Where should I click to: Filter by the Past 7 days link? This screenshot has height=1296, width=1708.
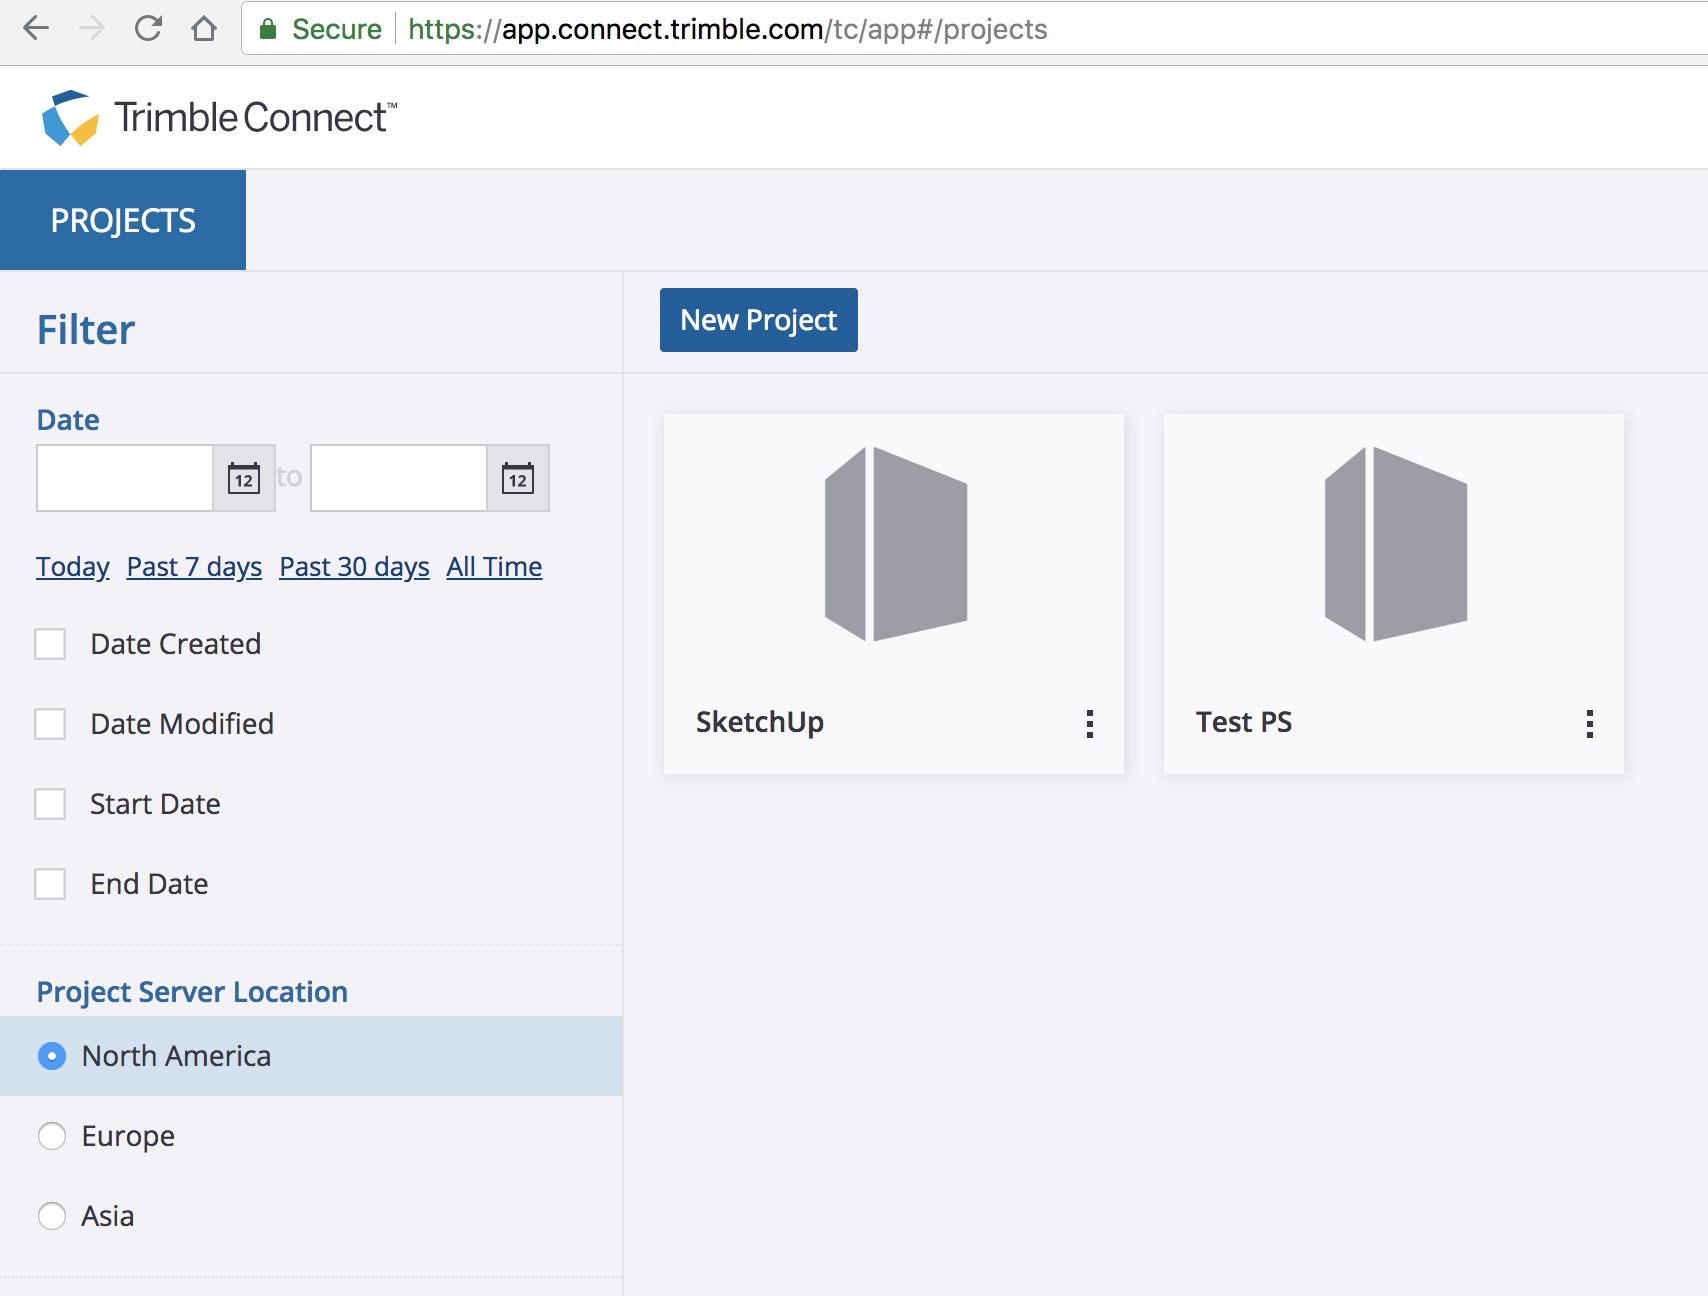pos(194,567)
